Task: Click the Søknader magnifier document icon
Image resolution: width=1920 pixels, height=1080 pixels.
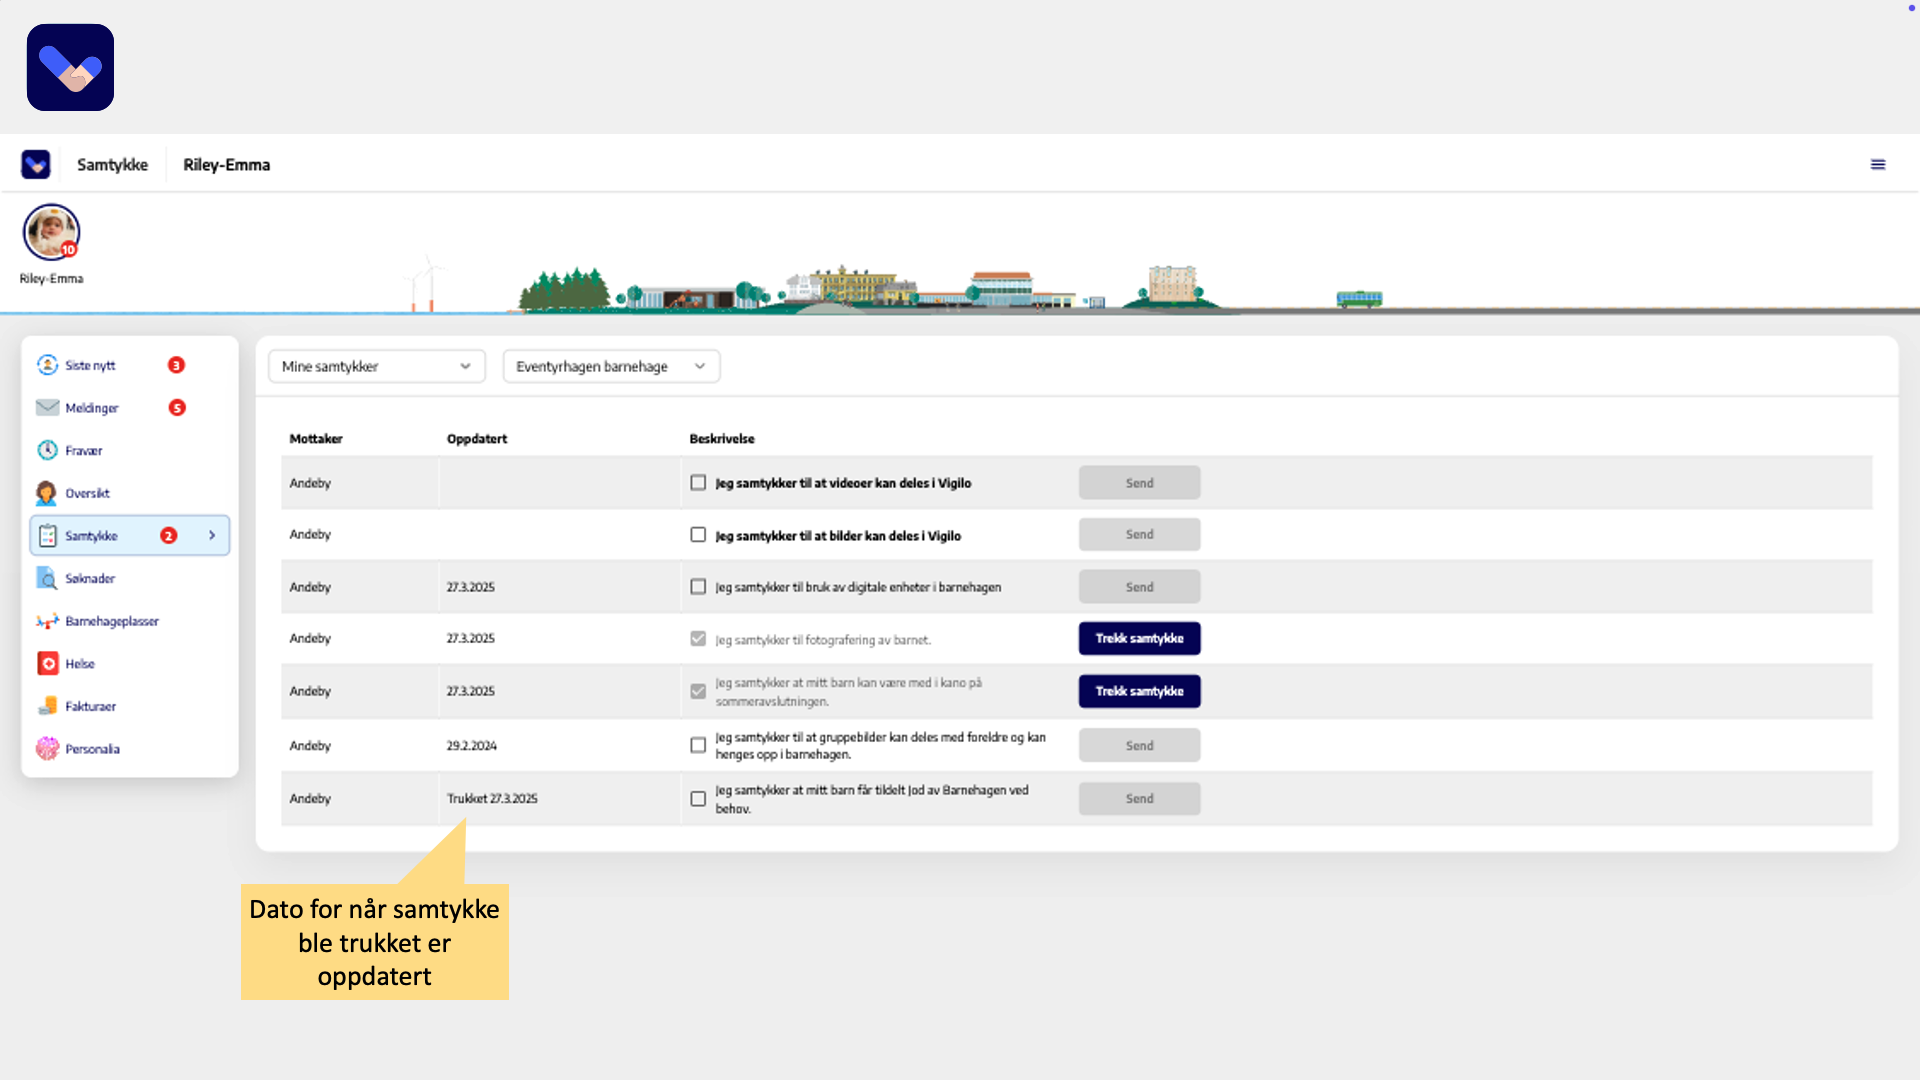Action: 47,578
